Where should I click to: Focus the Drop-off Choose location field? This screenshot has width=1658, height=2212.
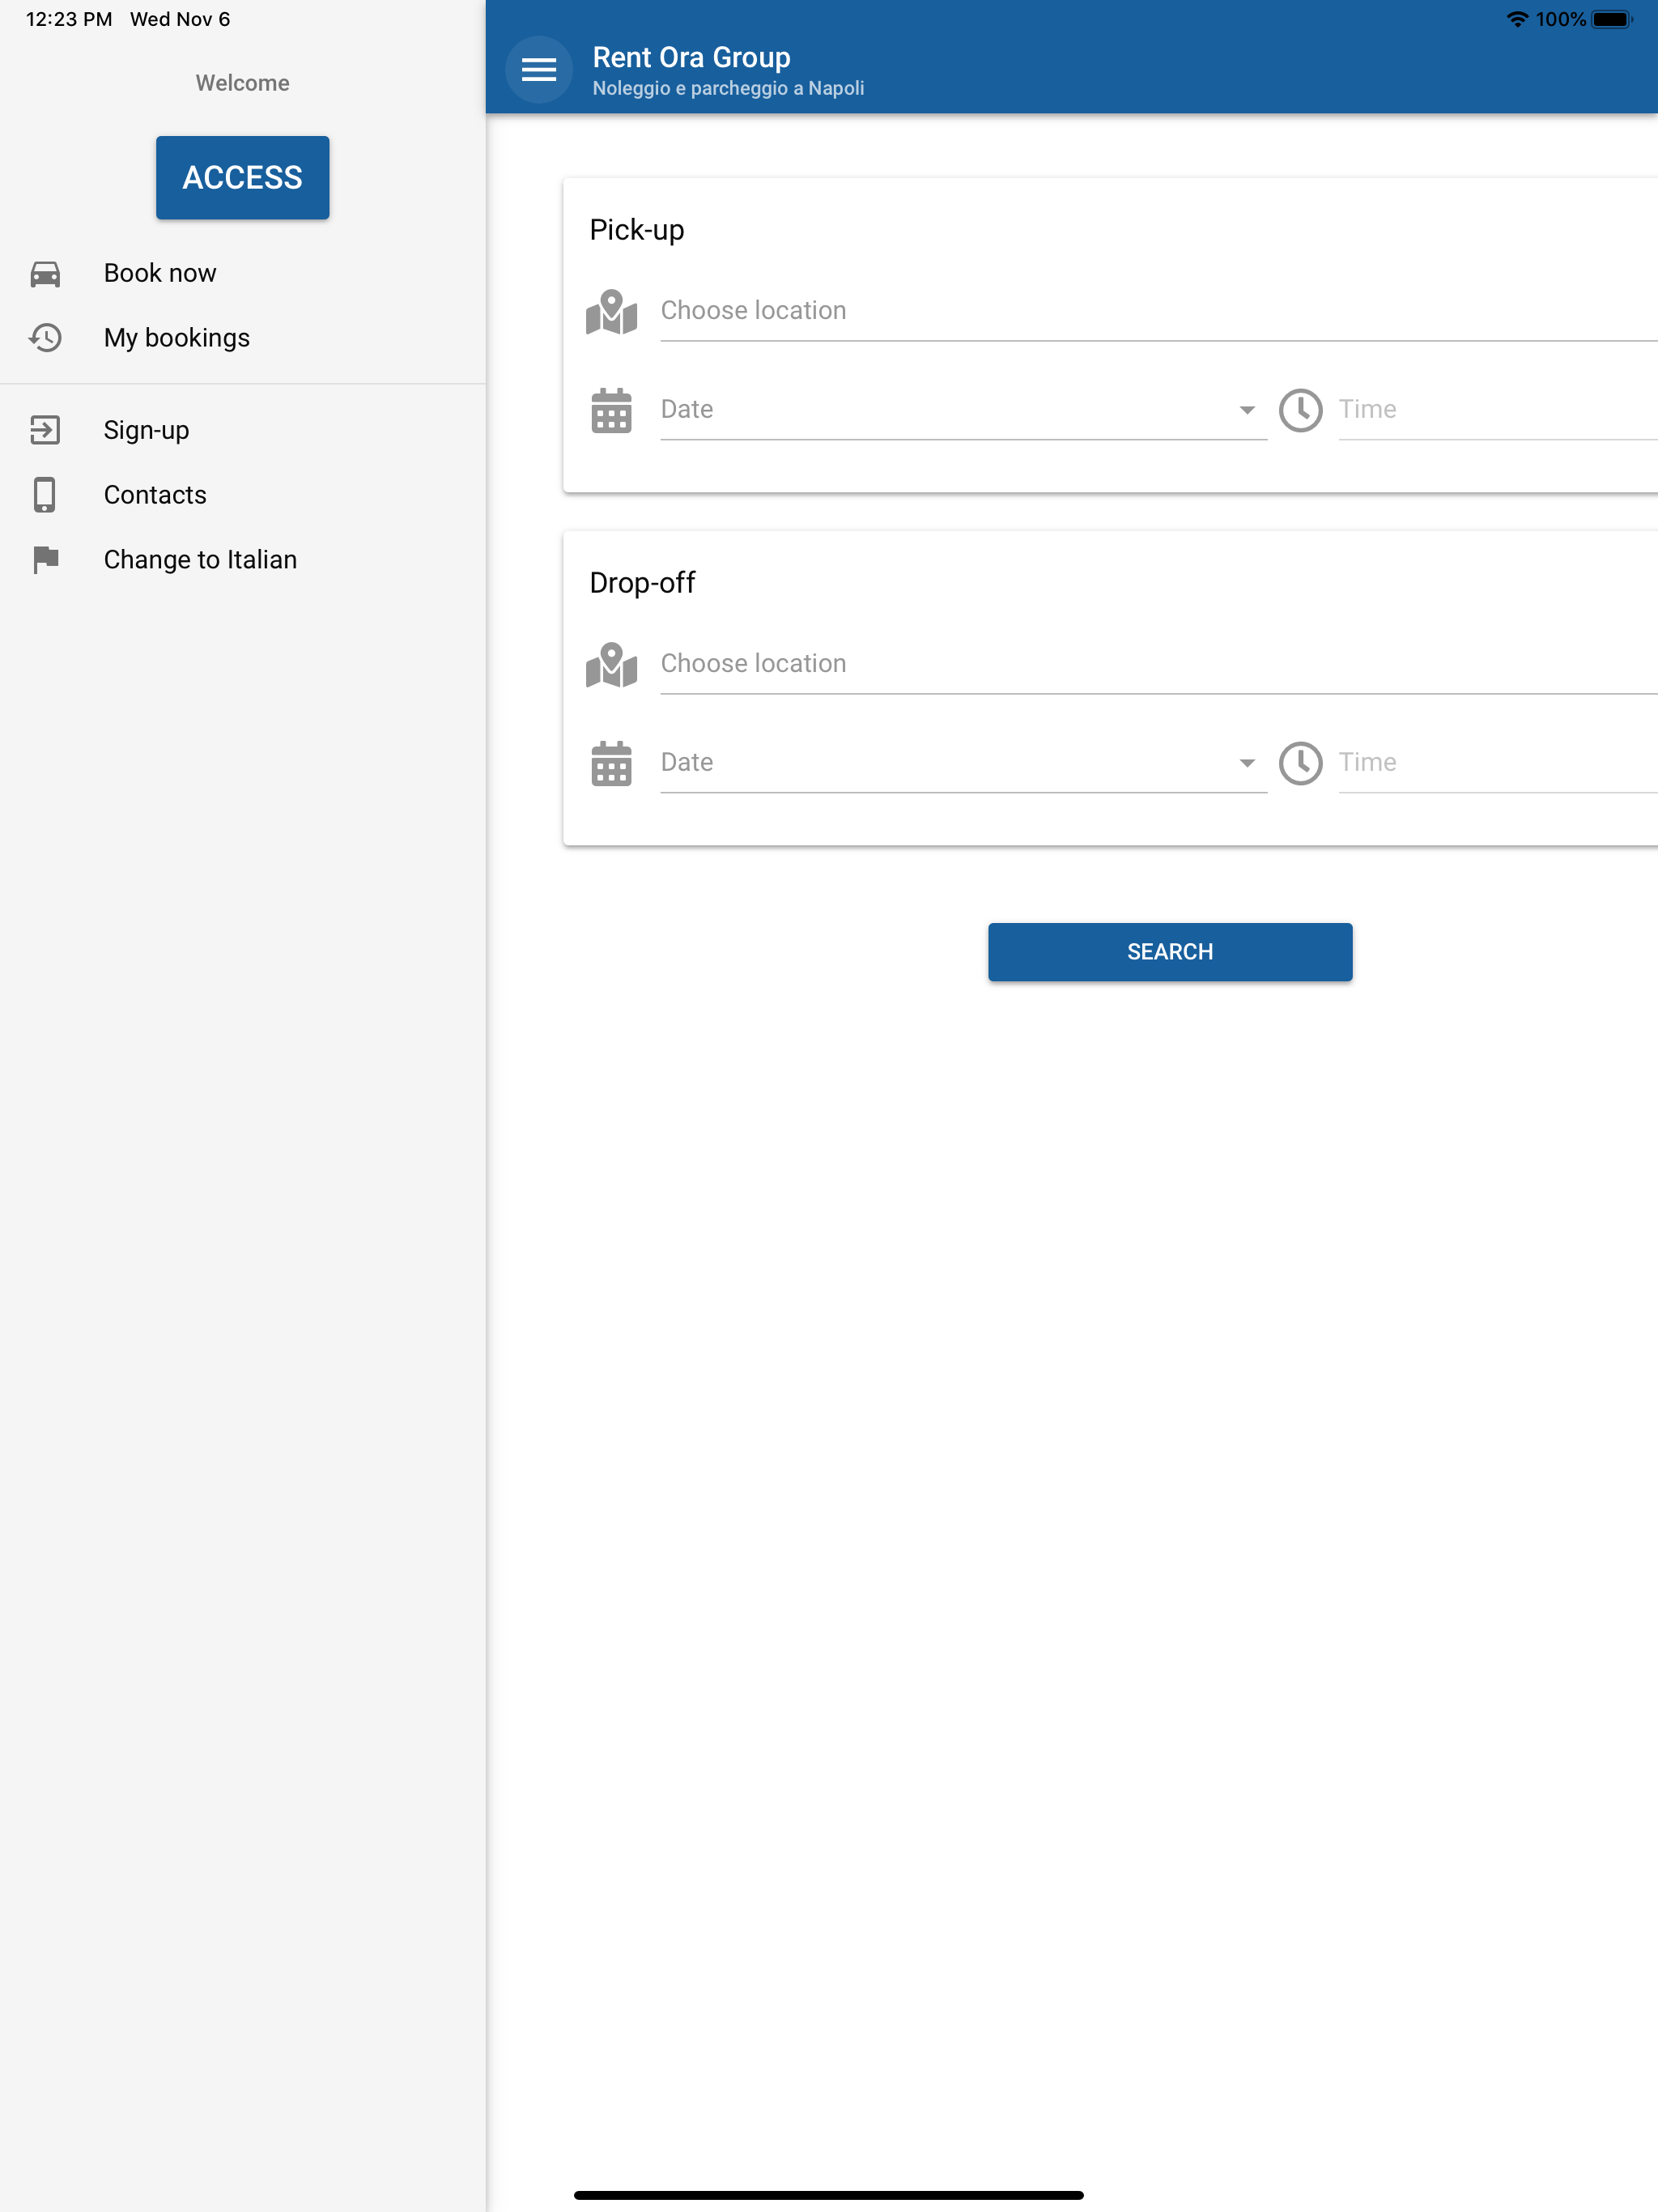coord(1159,664)
